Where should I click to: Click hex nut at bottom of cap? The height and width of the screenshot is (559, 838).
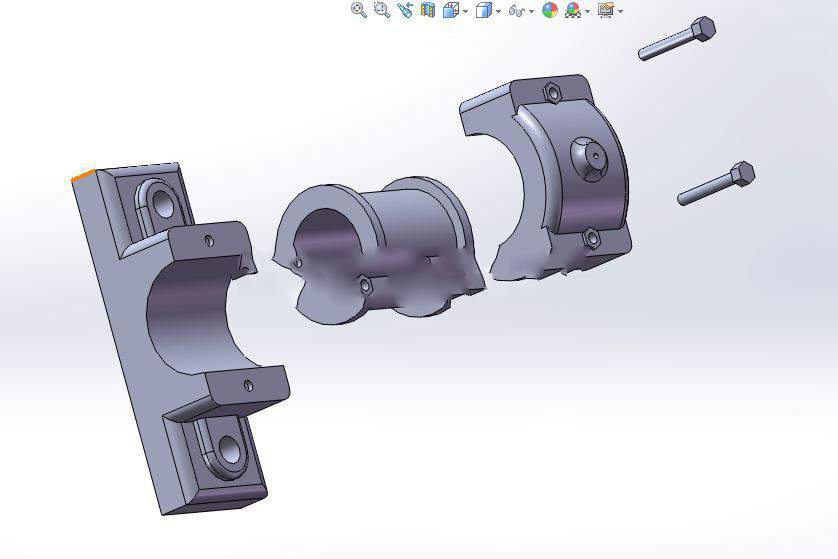click(592, 238)
